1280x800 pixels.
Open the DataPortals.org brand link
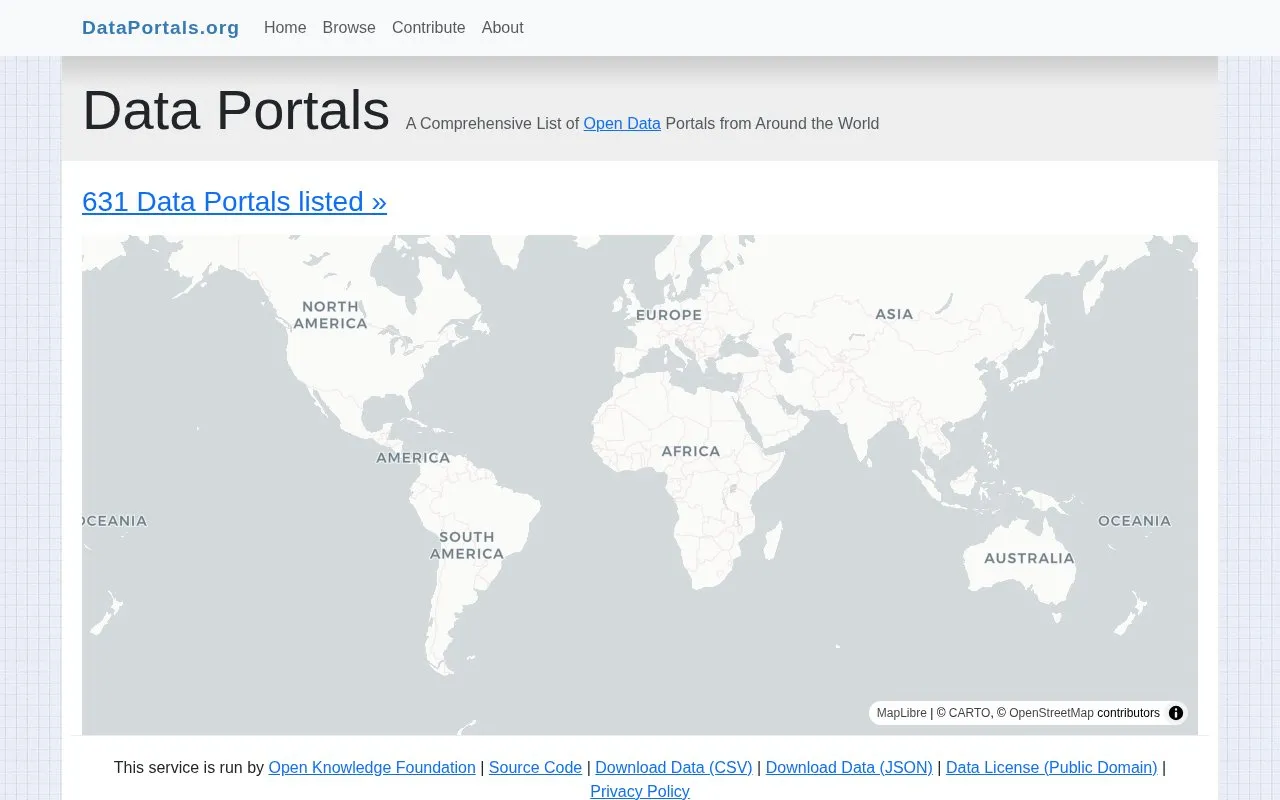tap(161, 27)
